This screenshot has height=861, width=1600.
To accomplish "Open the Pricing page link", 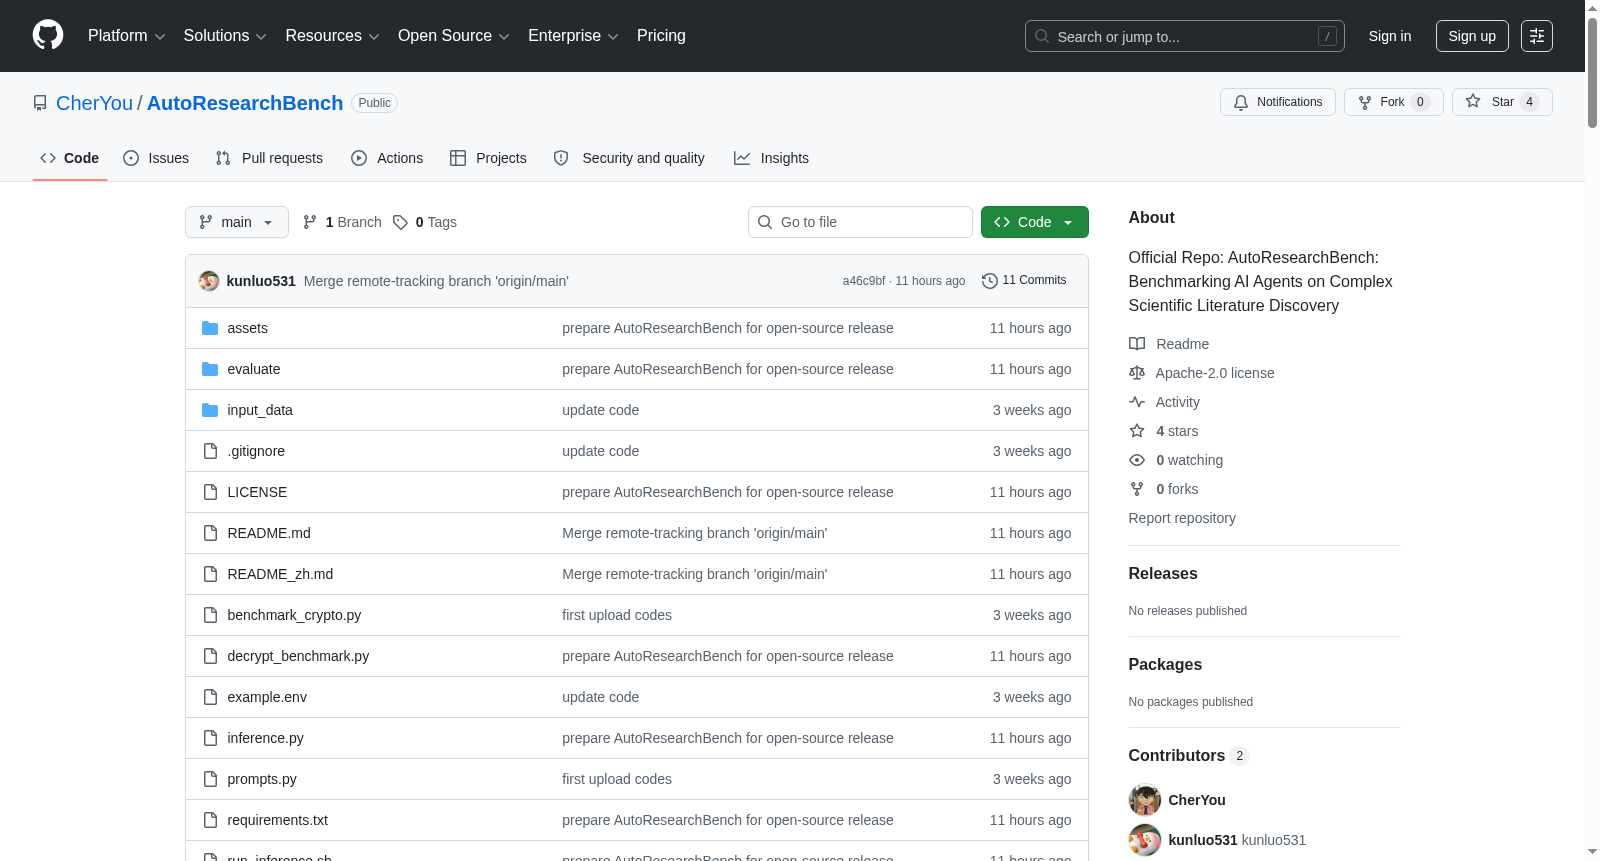I will coord(661,36).
